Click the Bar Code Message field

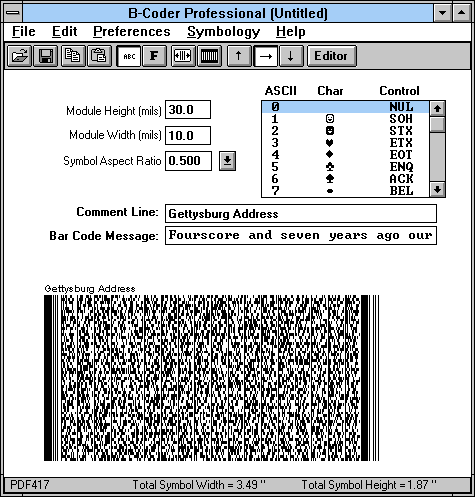coord(301,235)
